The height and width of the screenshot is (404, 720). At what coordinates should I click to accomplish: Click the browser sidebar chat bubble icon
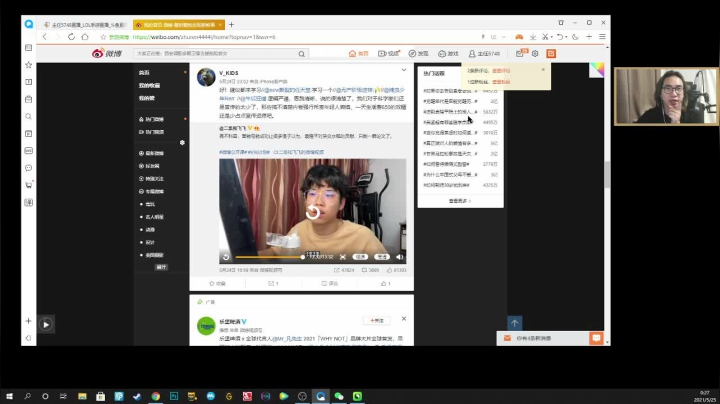[x=28, y=168]
